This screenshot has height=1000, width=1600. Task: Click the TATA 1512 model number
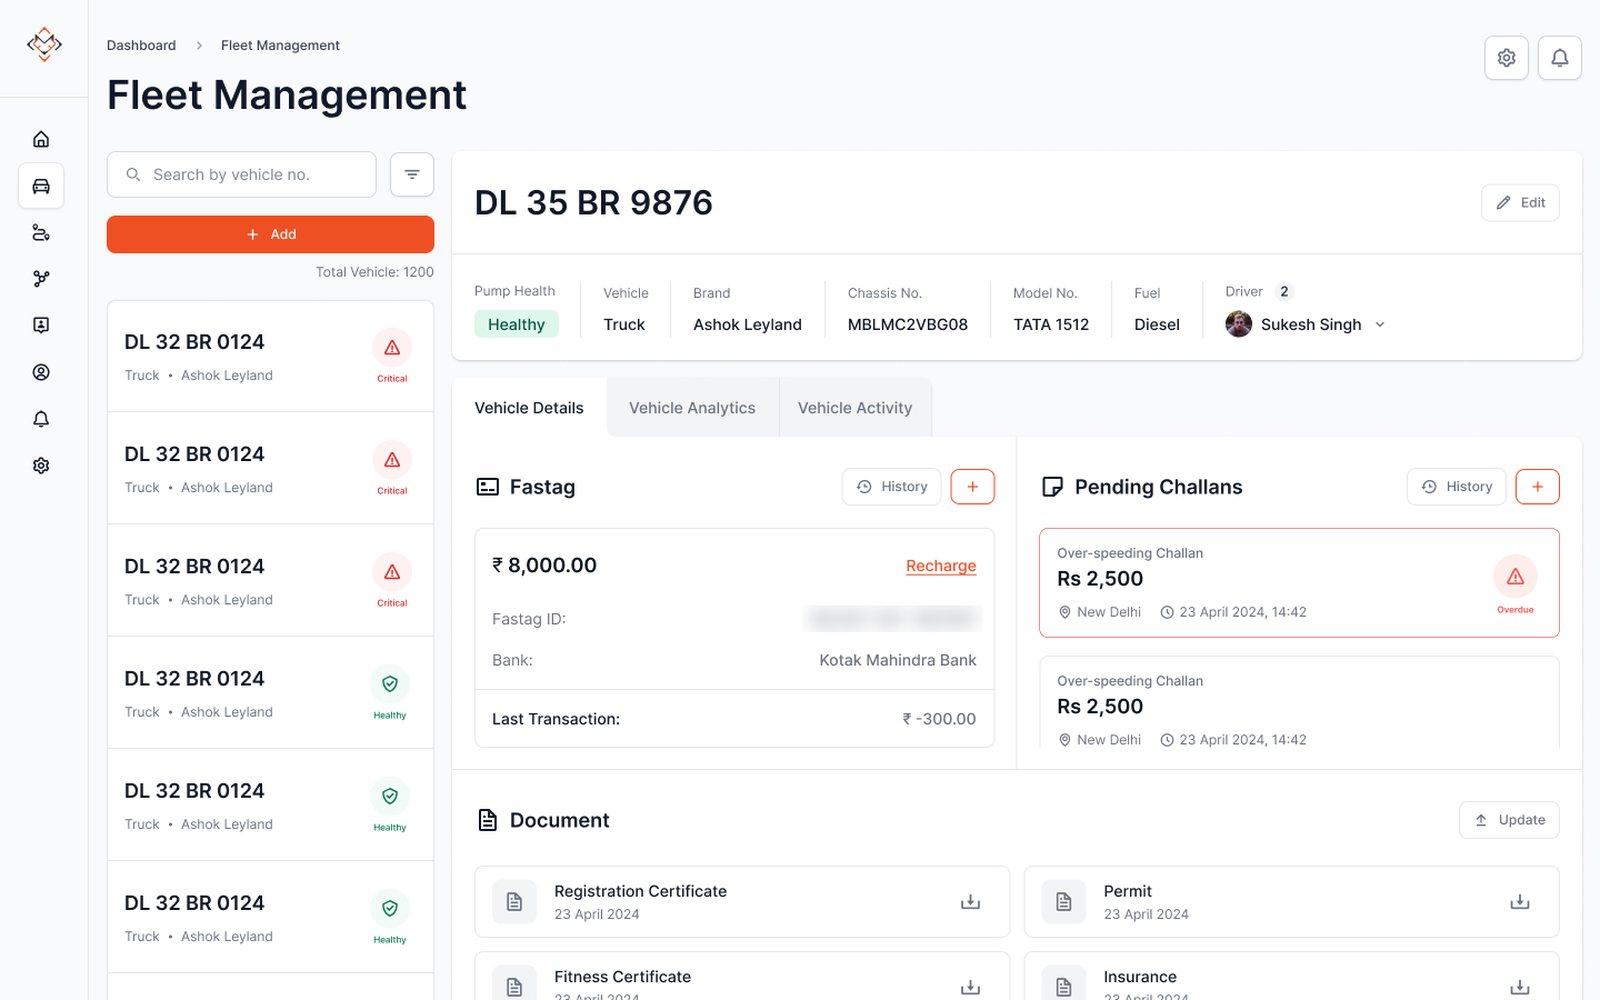[x=1051, y=325]
